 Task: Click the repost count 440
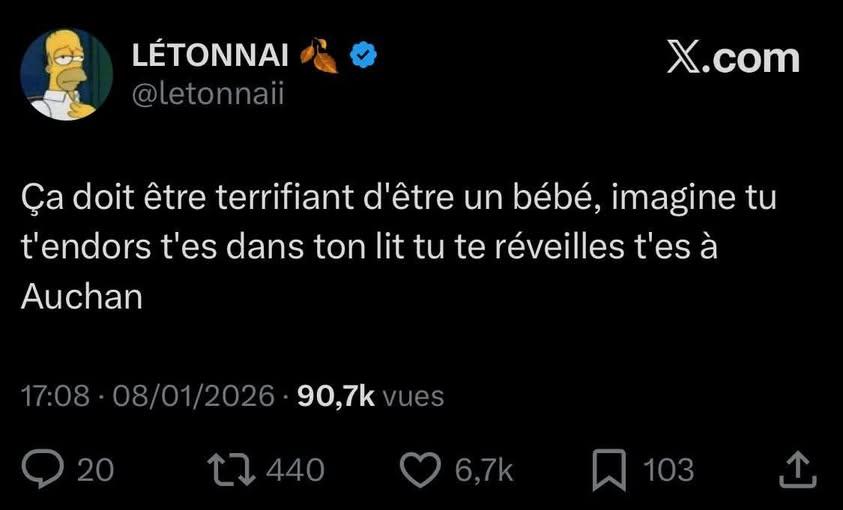point(297,469)
